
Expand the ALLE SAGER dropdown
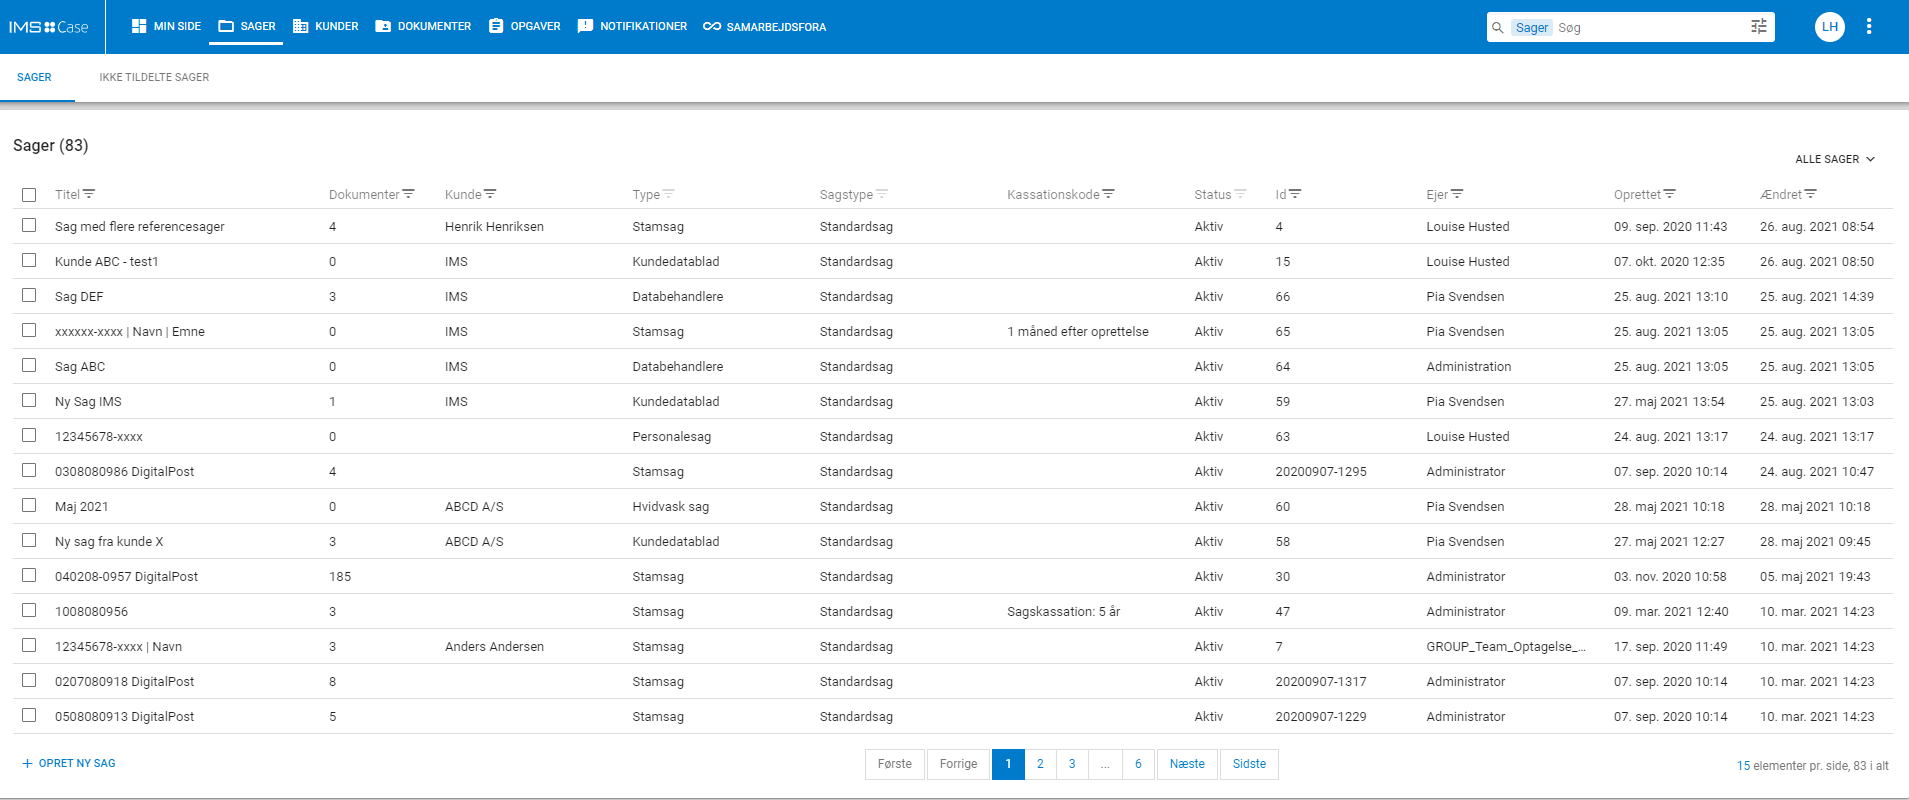(1835, 159)
